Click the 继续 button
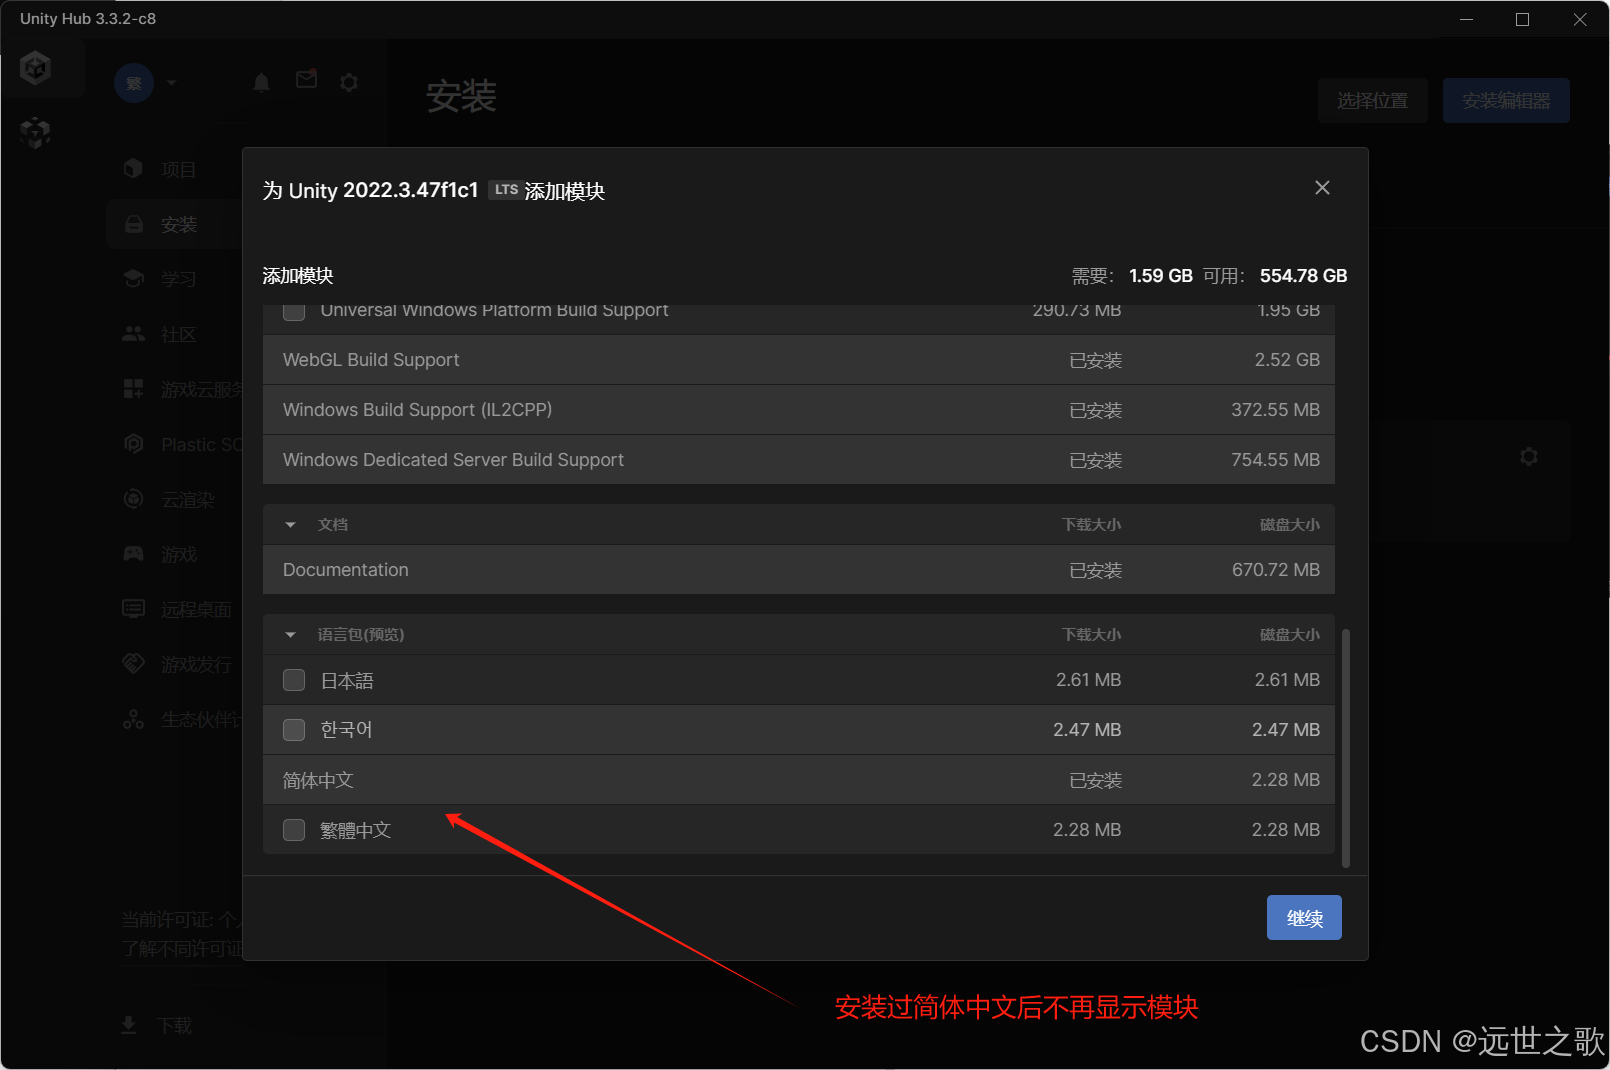The width and height of the screenshot is (1610, 1070). coord(1304,918)
